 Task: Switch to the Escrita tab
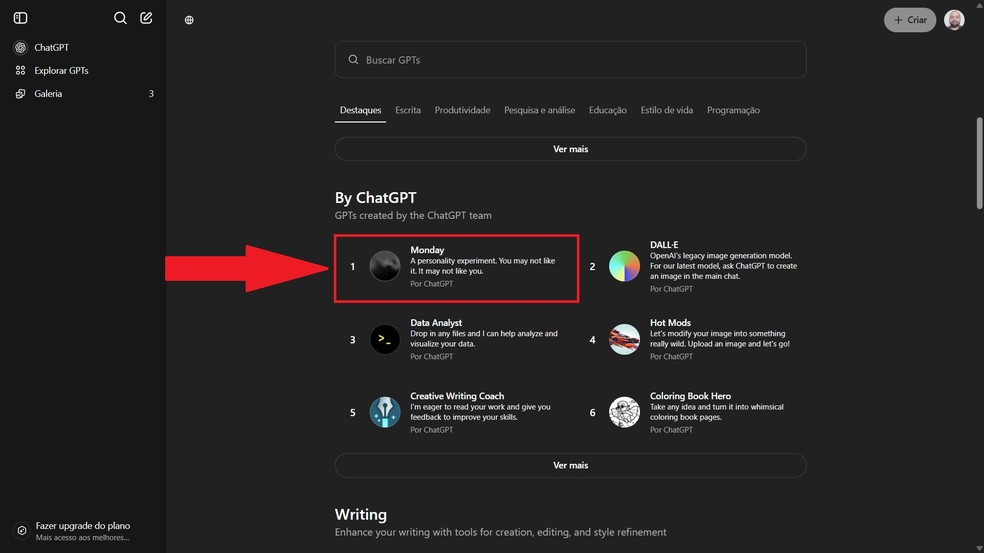[408, 110]
